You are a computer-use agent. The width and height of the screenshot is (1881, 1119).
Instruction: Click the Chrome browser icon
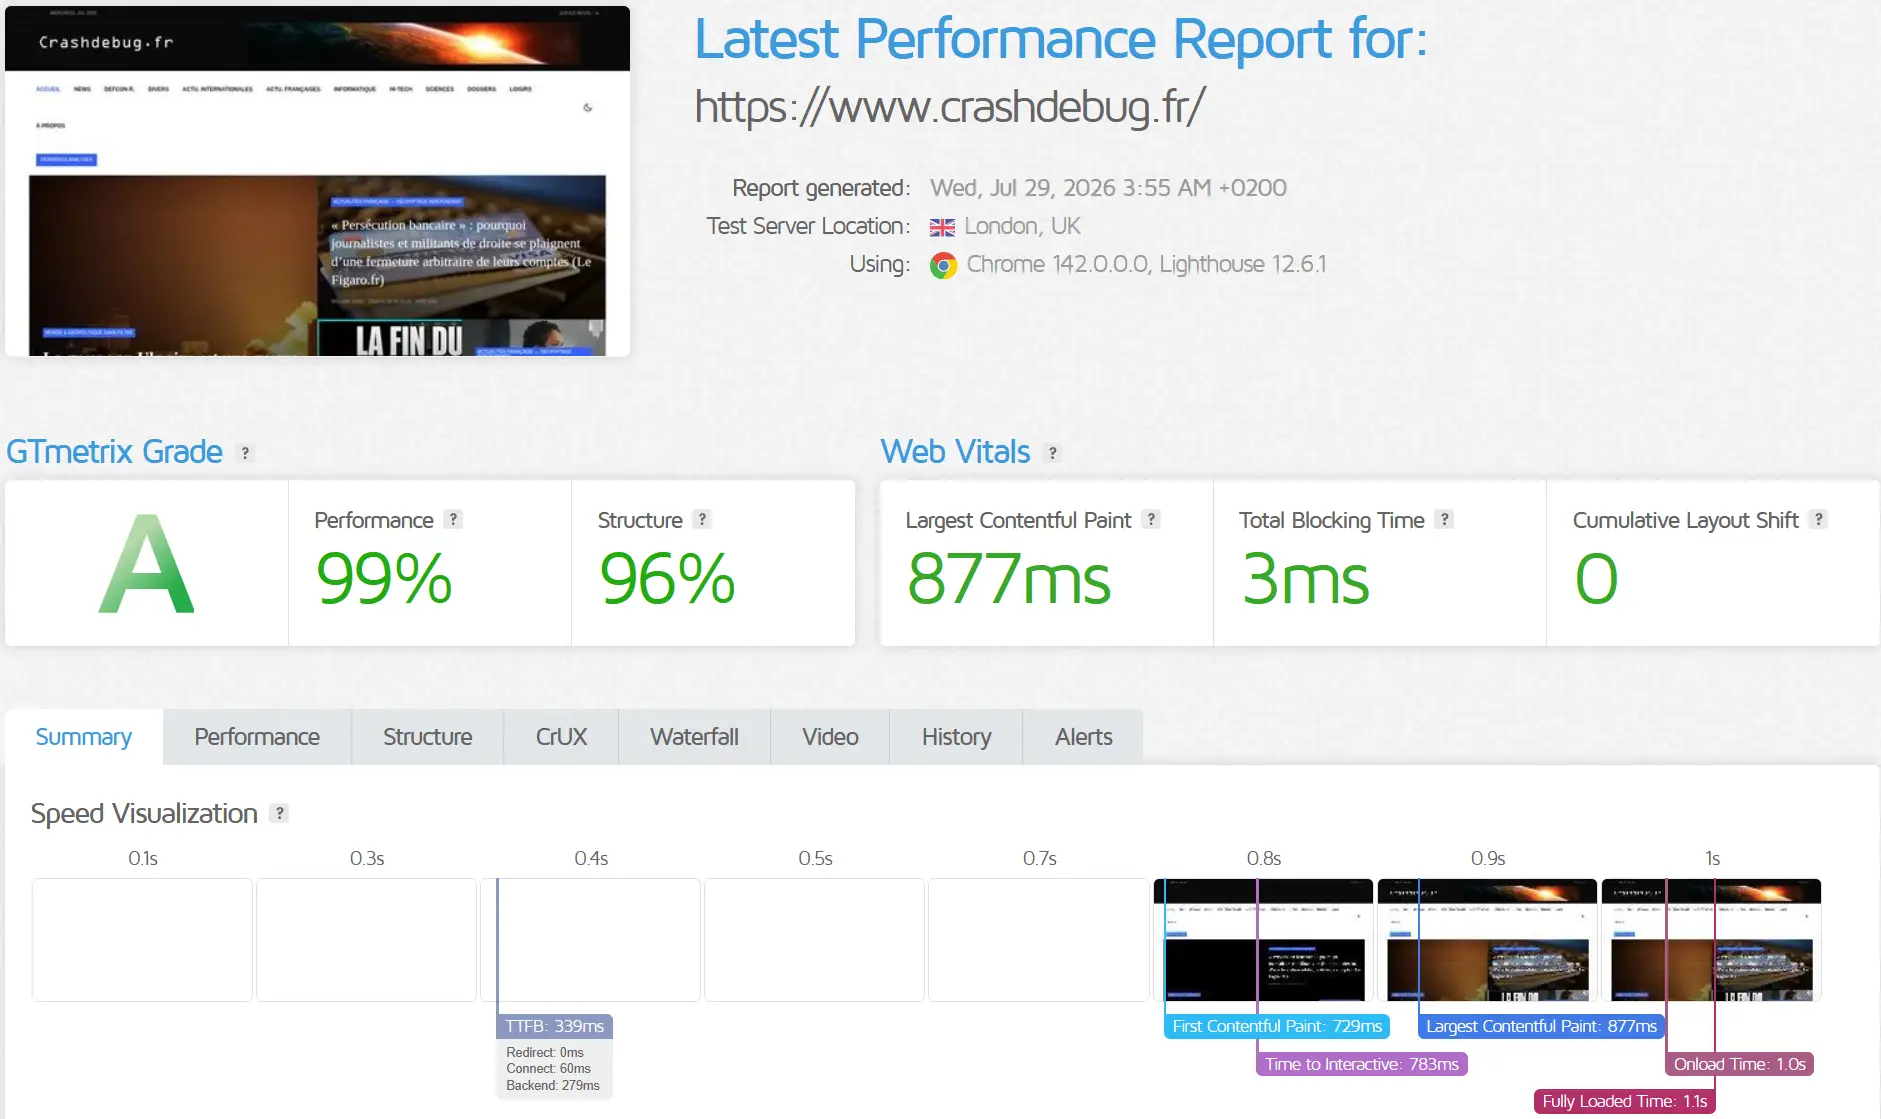[943, 265]
